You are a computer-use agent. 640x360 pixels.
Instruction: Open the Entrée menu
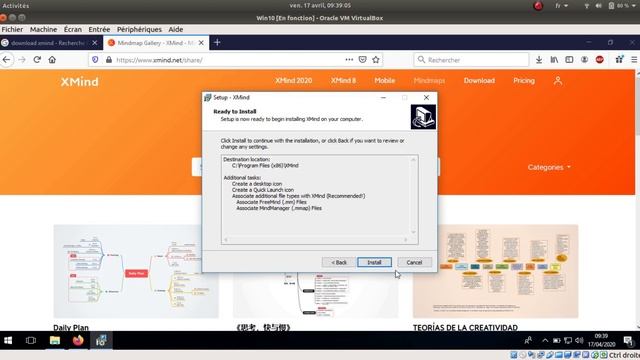[99, 29]
